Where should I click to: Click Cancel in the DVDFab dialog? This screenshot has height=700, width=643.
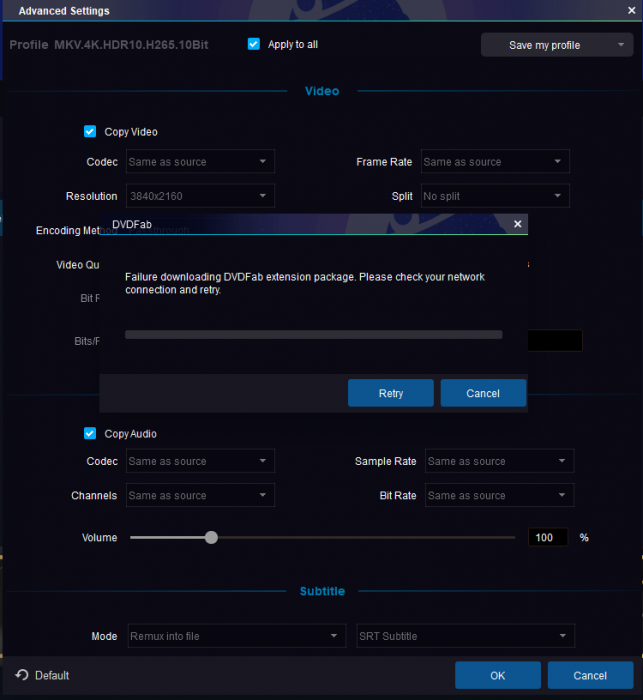(x=483, y=393)
